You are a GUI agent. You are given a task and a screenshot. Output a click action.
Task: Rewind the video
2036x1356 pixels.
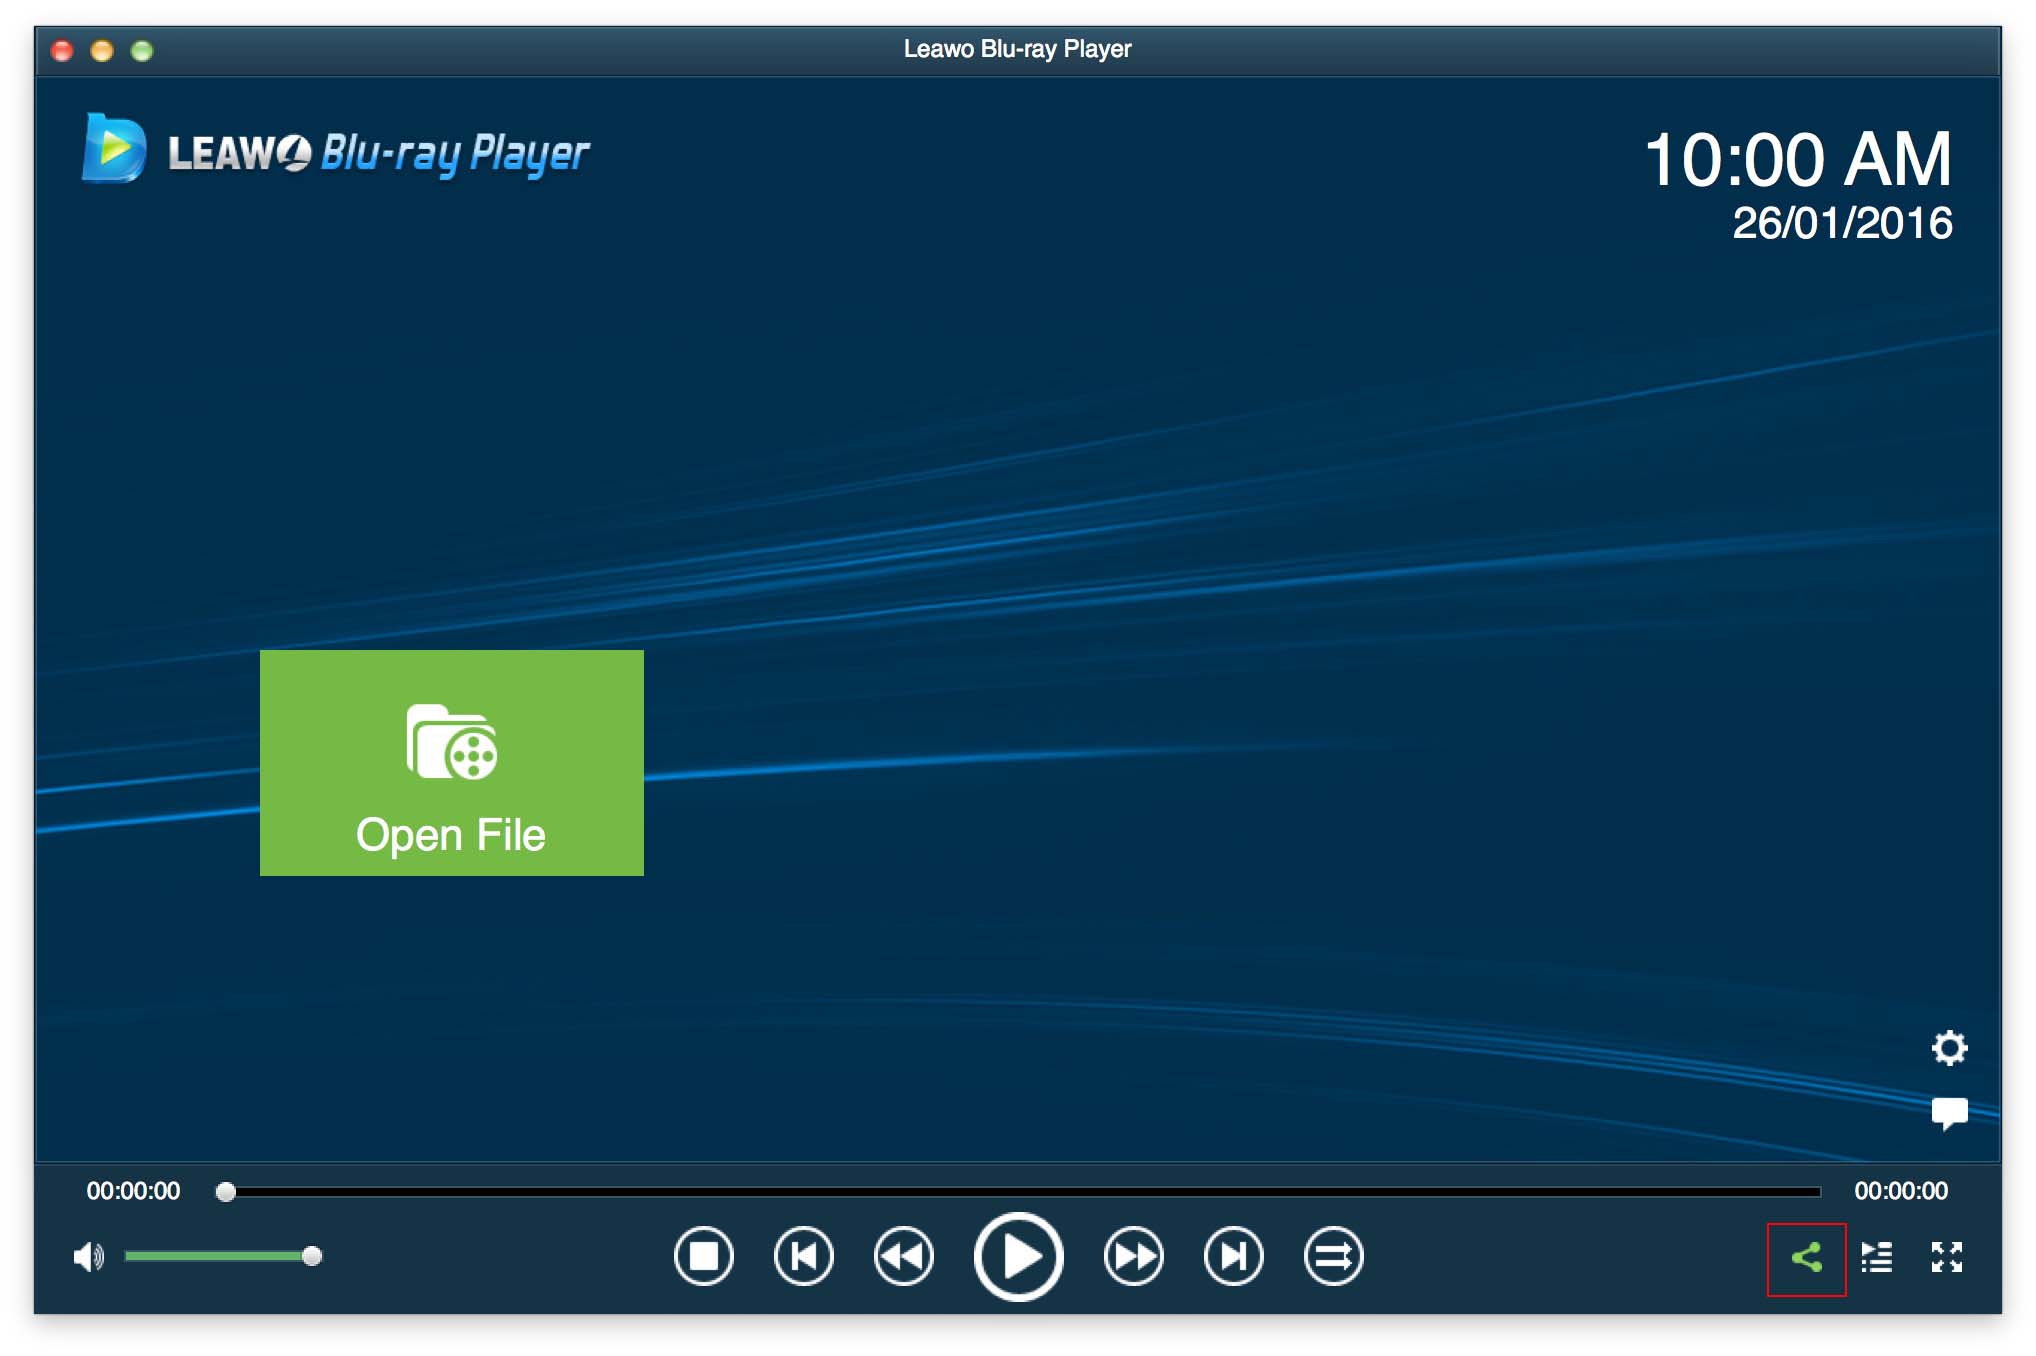pos(903,1256)
